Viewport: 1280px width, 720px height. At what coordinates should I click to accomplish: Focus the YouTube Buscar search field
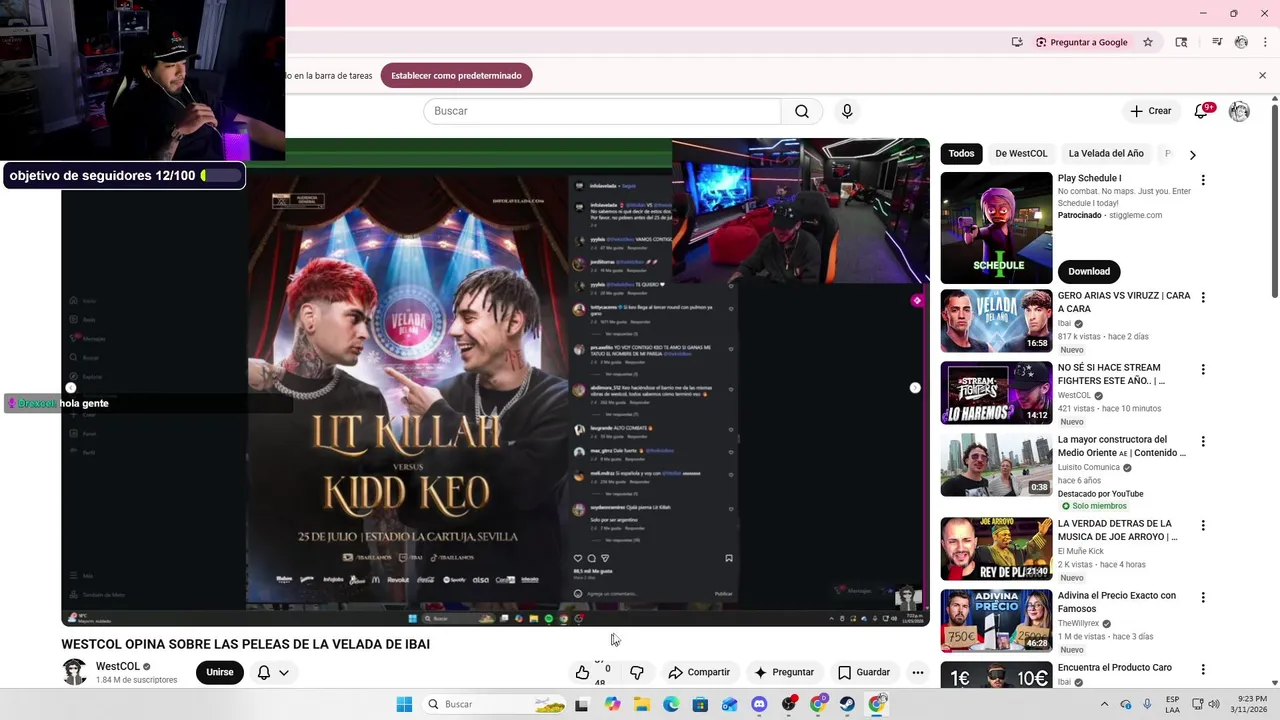[602, 111]
